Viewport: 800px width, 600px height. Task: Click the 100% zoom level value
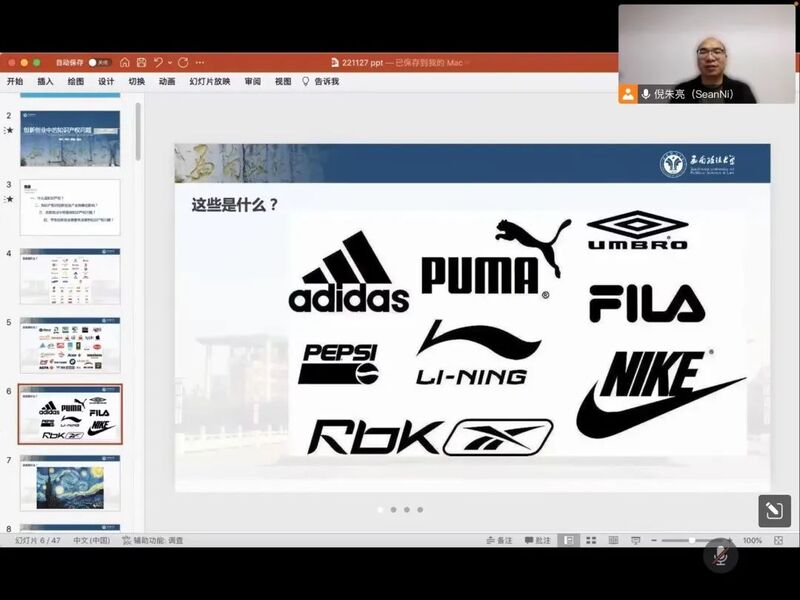753,540
